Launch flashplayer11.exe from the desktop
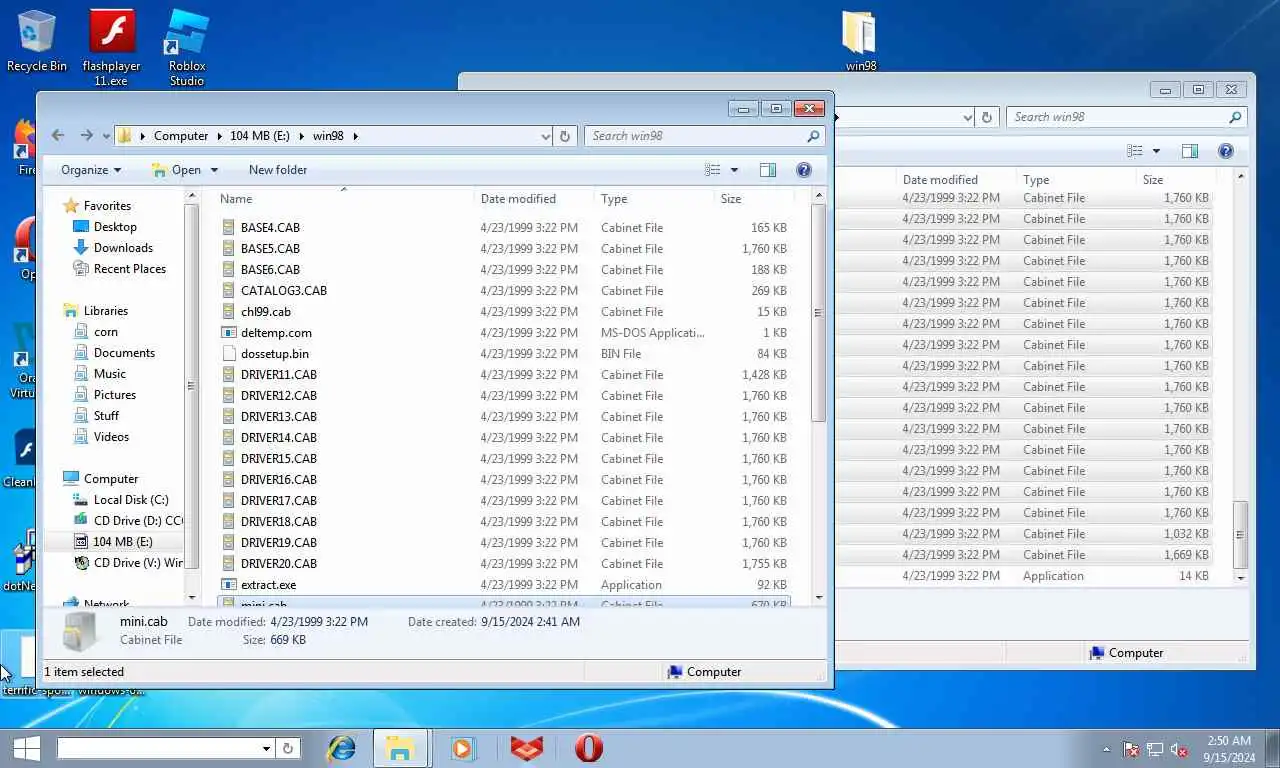The width and height of the screenshot is (1280, 768). click(111, 48)
